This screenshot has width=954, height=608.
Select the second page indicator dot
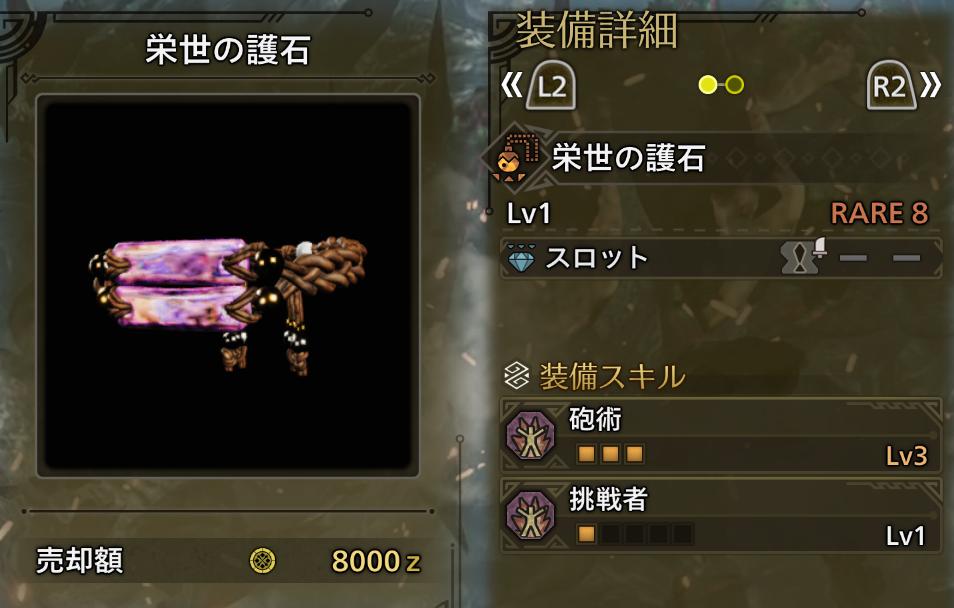(734, 85)
